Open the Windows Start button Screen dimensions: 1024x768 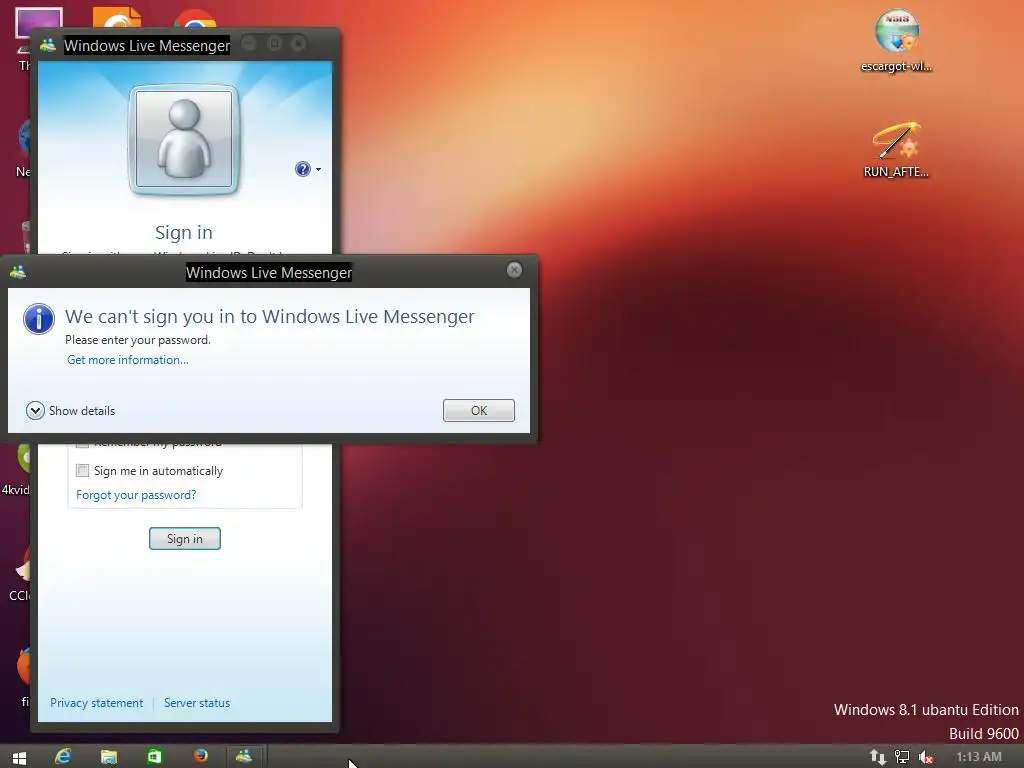click(20, 758)
